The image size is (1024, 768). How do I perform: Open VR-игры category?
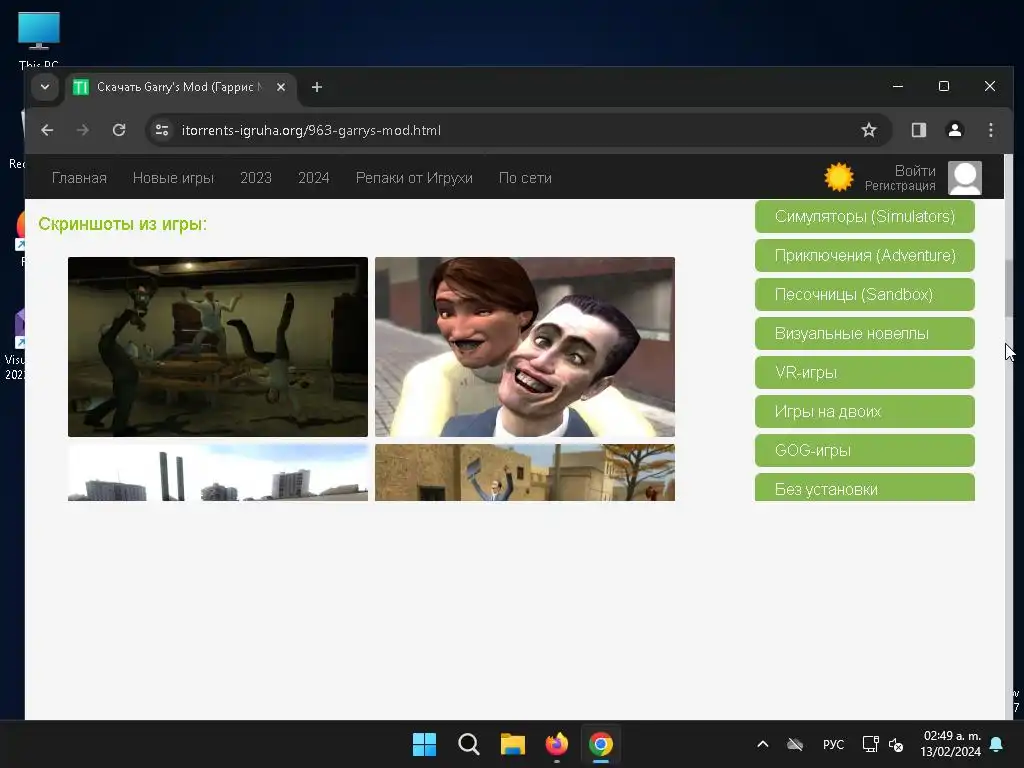coord(865,372)
